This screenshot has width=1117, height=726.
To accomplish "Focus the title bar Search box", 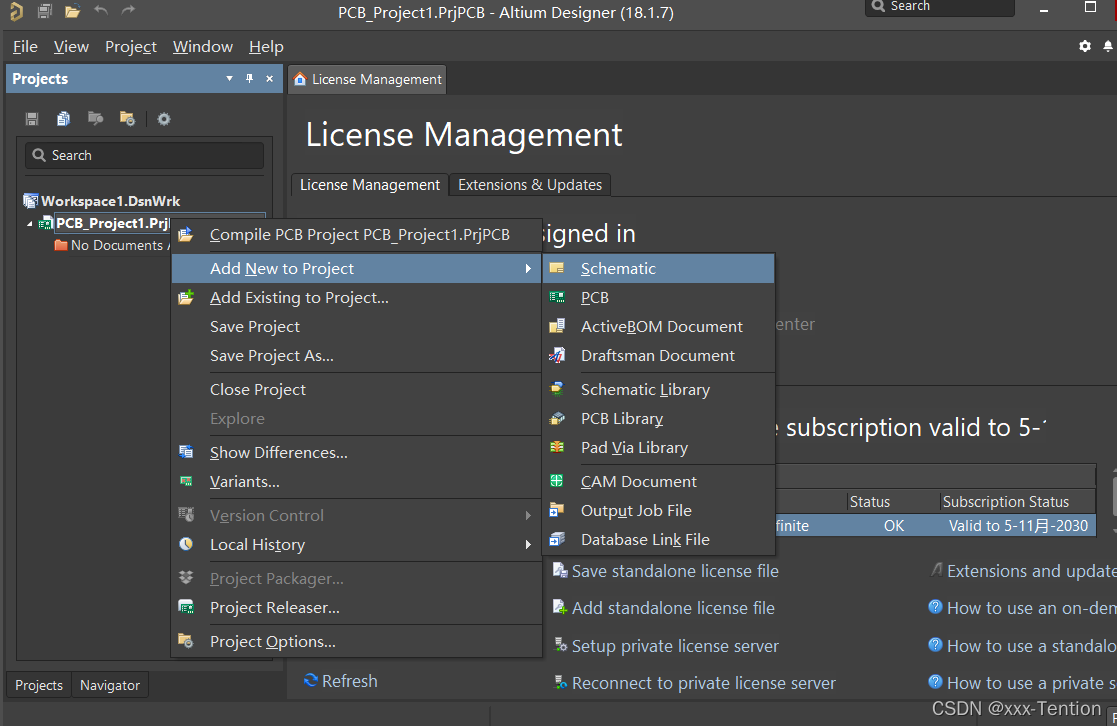I will pyautogui.click(x=940, y=7).
